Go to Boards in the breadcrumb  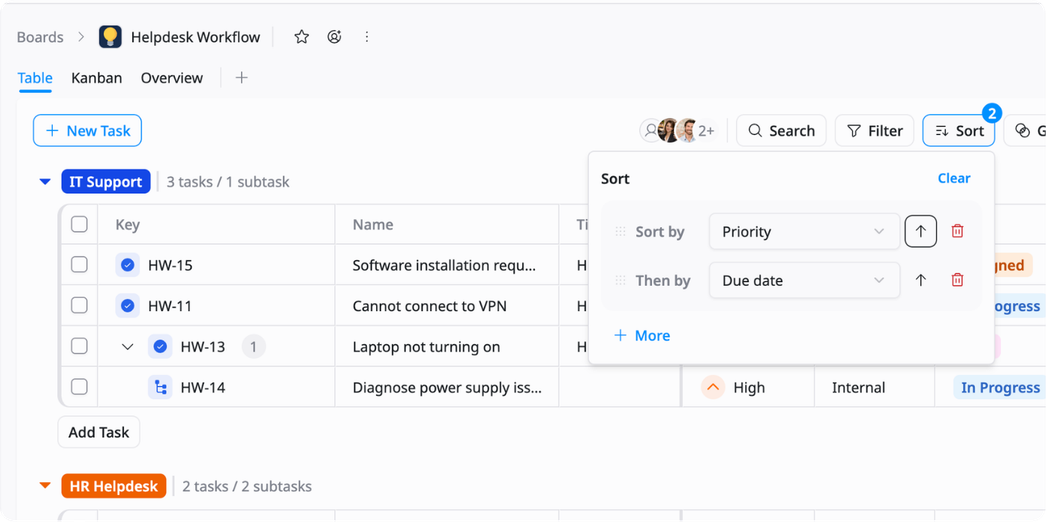(40, 37)
